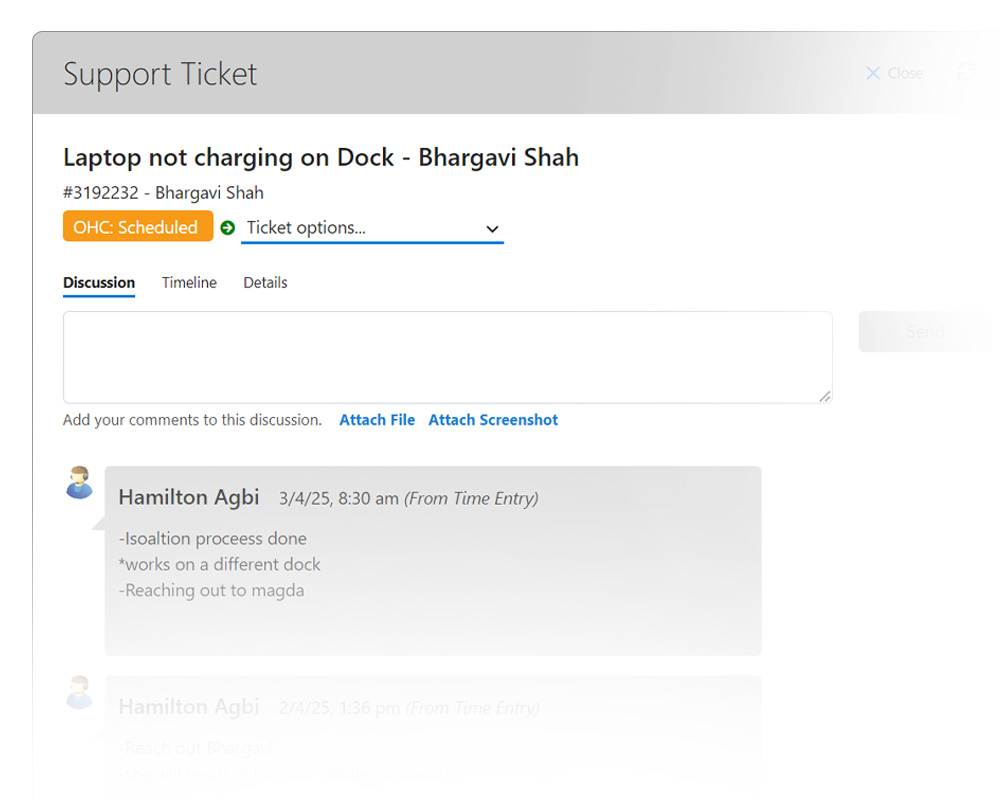1000x800 pixels.
Task: Switch to the Timeline tab
Action: tap(189, 283)
